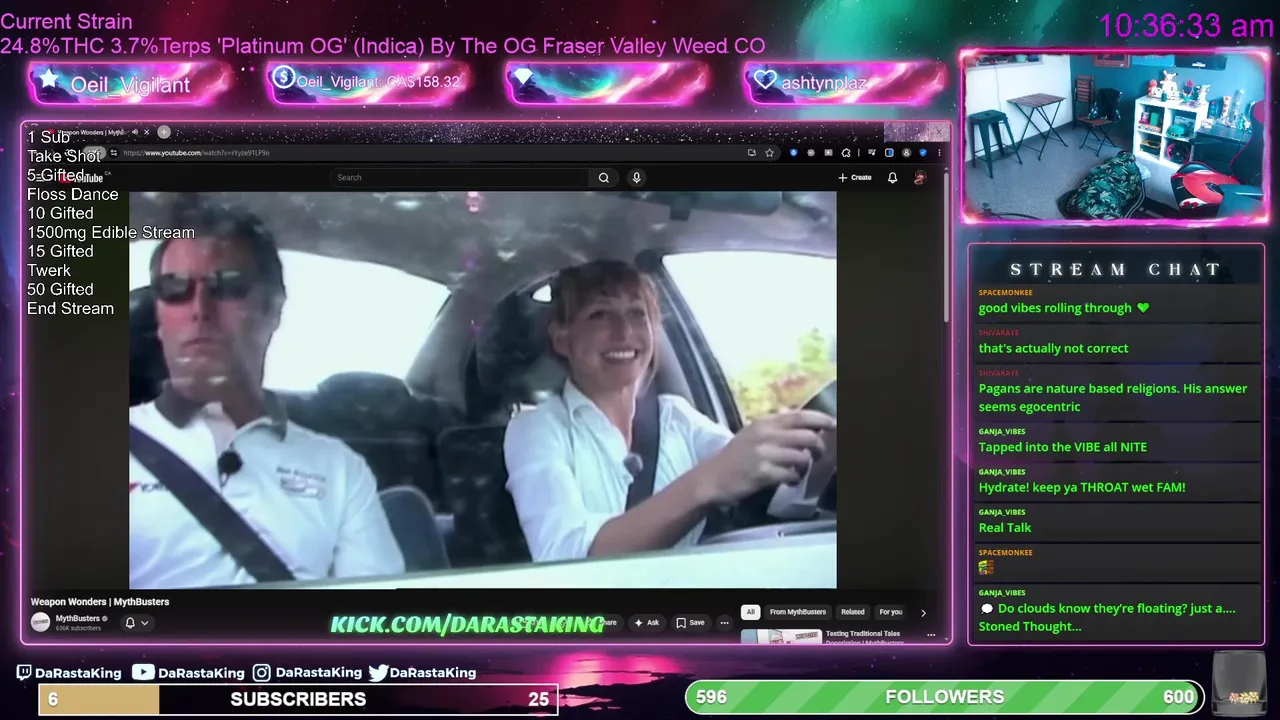Bookmark the page with the star icon
Image resolution: width=1280 pixels, height=720 pixels.
click(769, 153)
